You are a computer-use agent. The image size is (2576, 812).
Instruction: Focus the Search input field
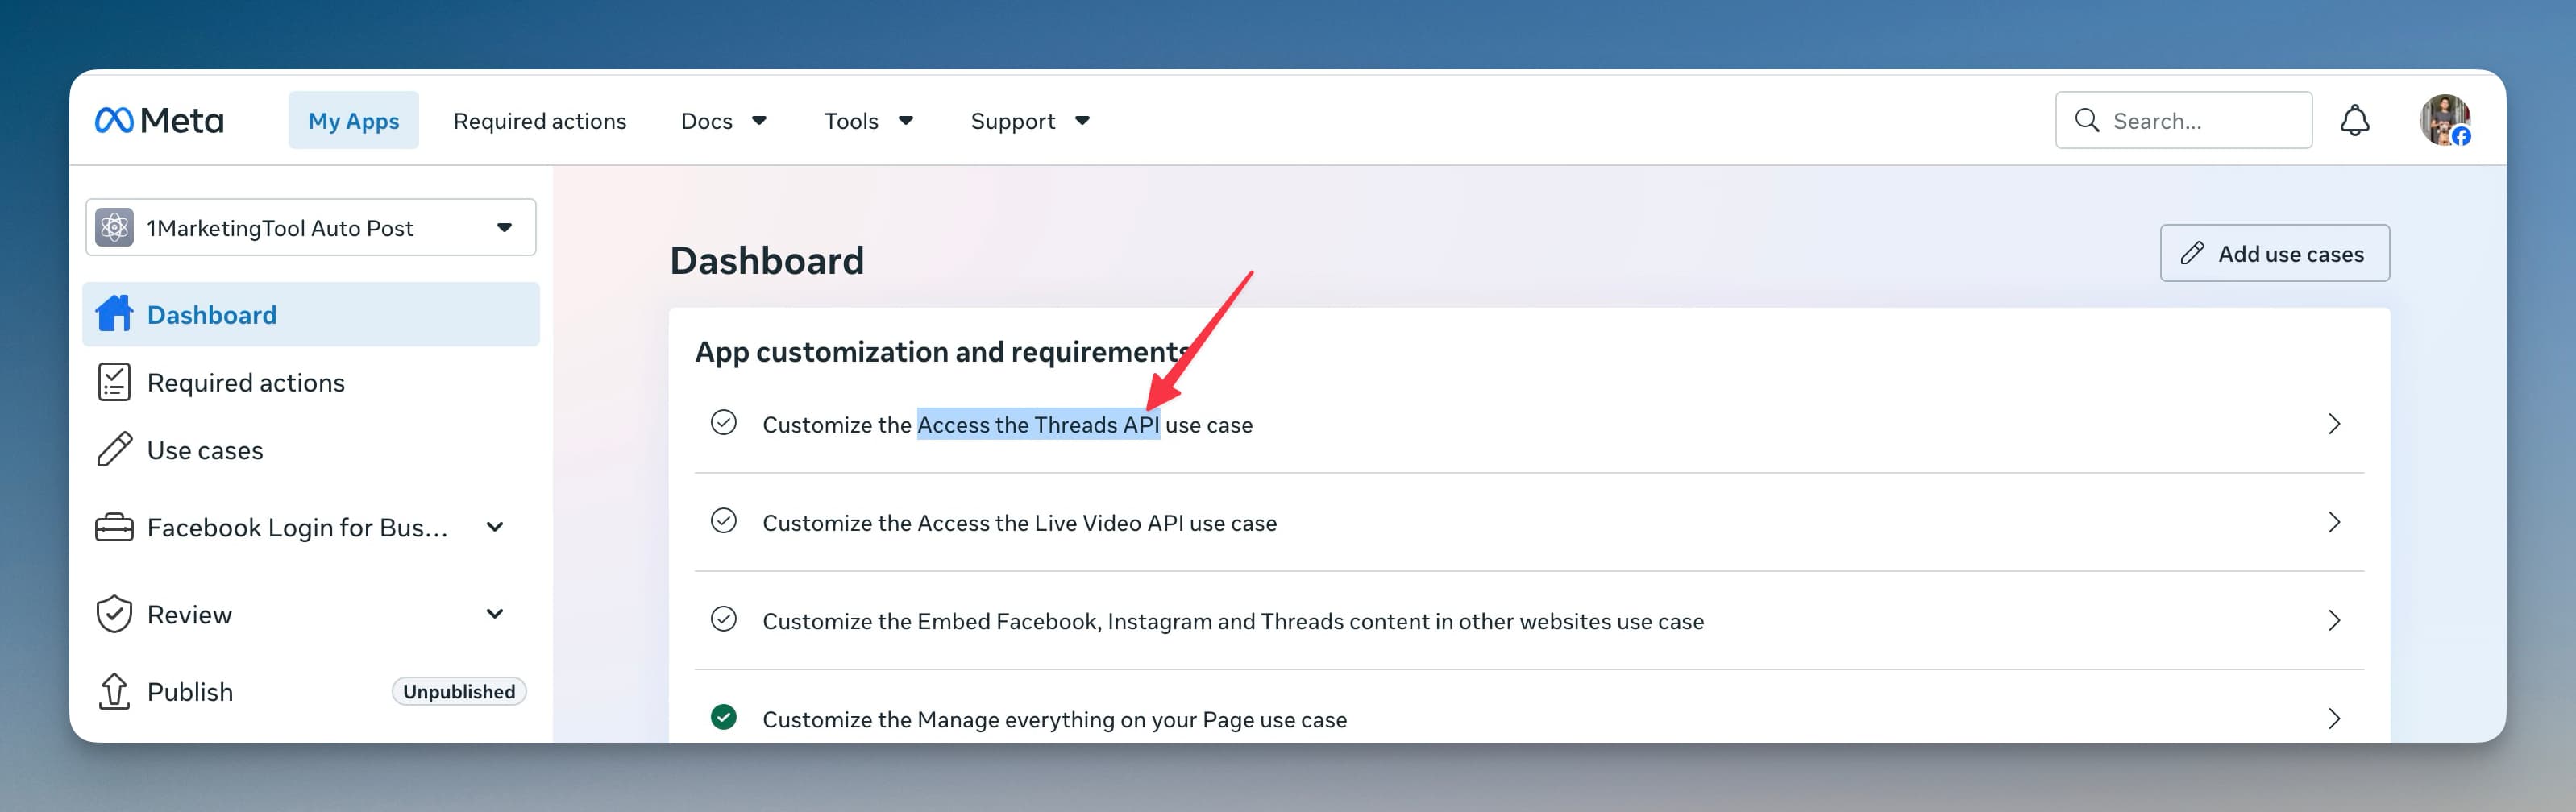coord(2184,121)
